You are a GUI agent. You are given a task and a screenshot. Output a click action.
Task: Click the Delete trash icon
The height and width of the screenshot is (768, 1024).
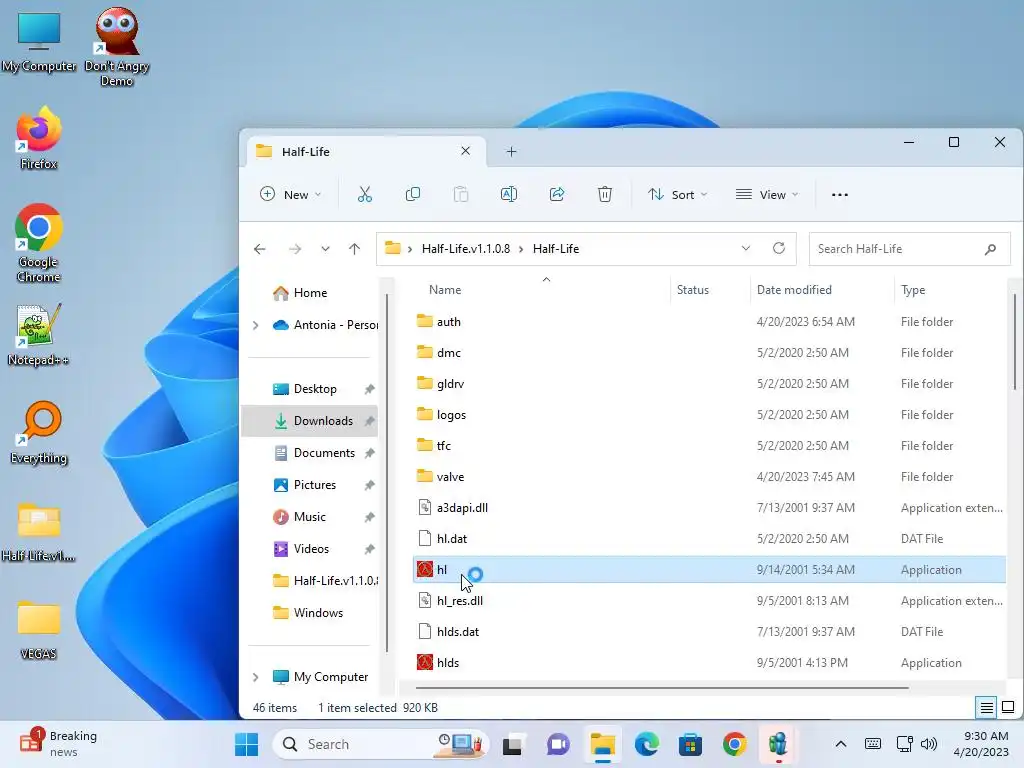click(x=605, y=195)
